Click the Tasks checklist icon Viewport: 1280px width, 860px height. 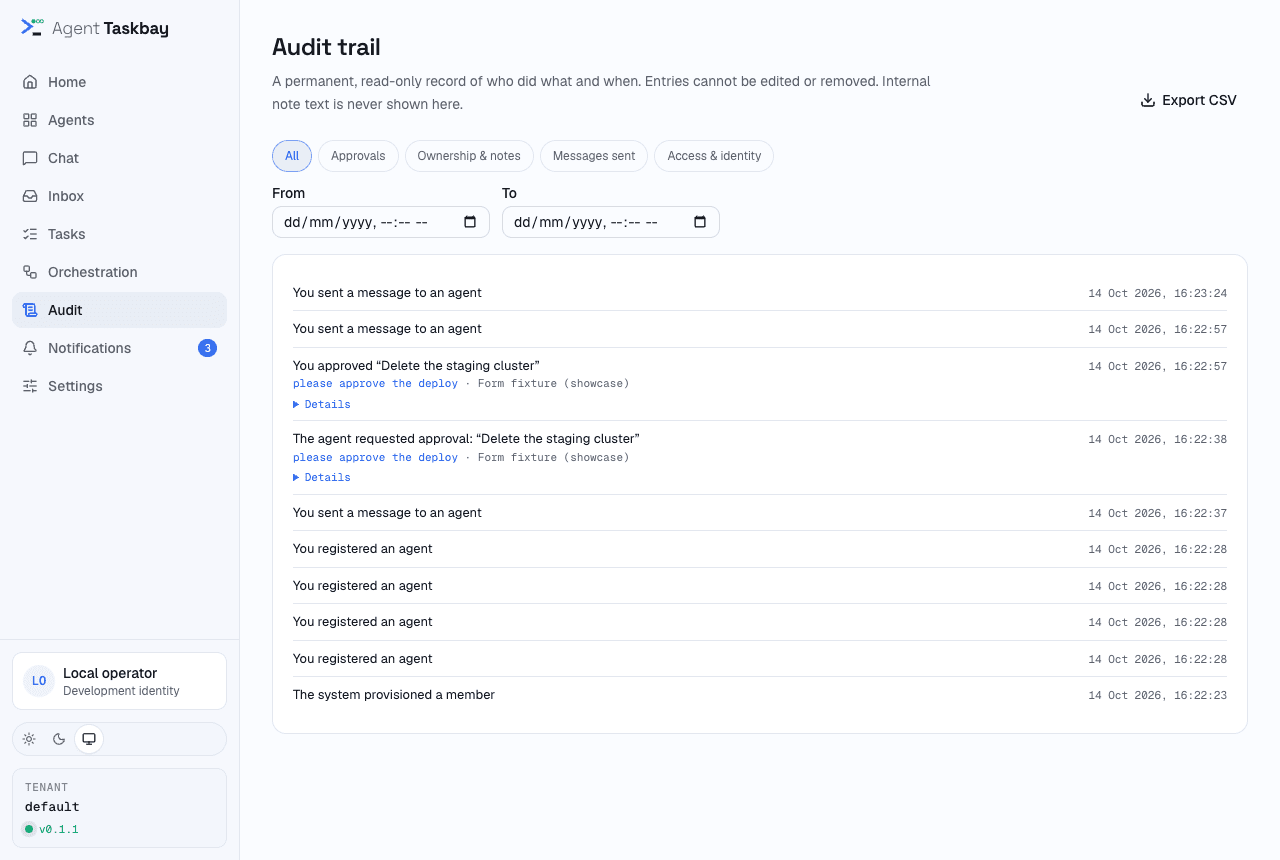click(30, 234)
